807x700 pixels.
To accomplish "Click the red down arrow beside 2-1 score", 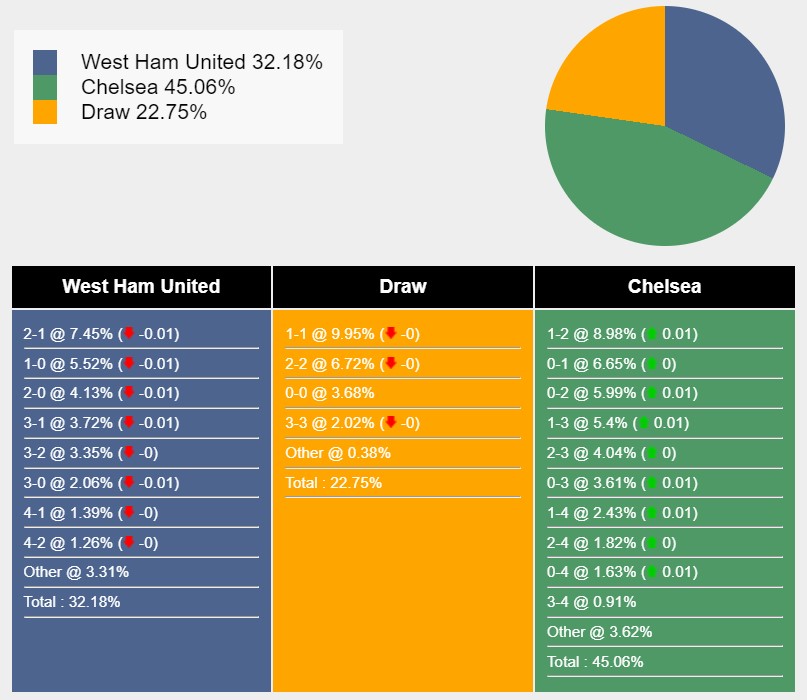I will (128, 334).
